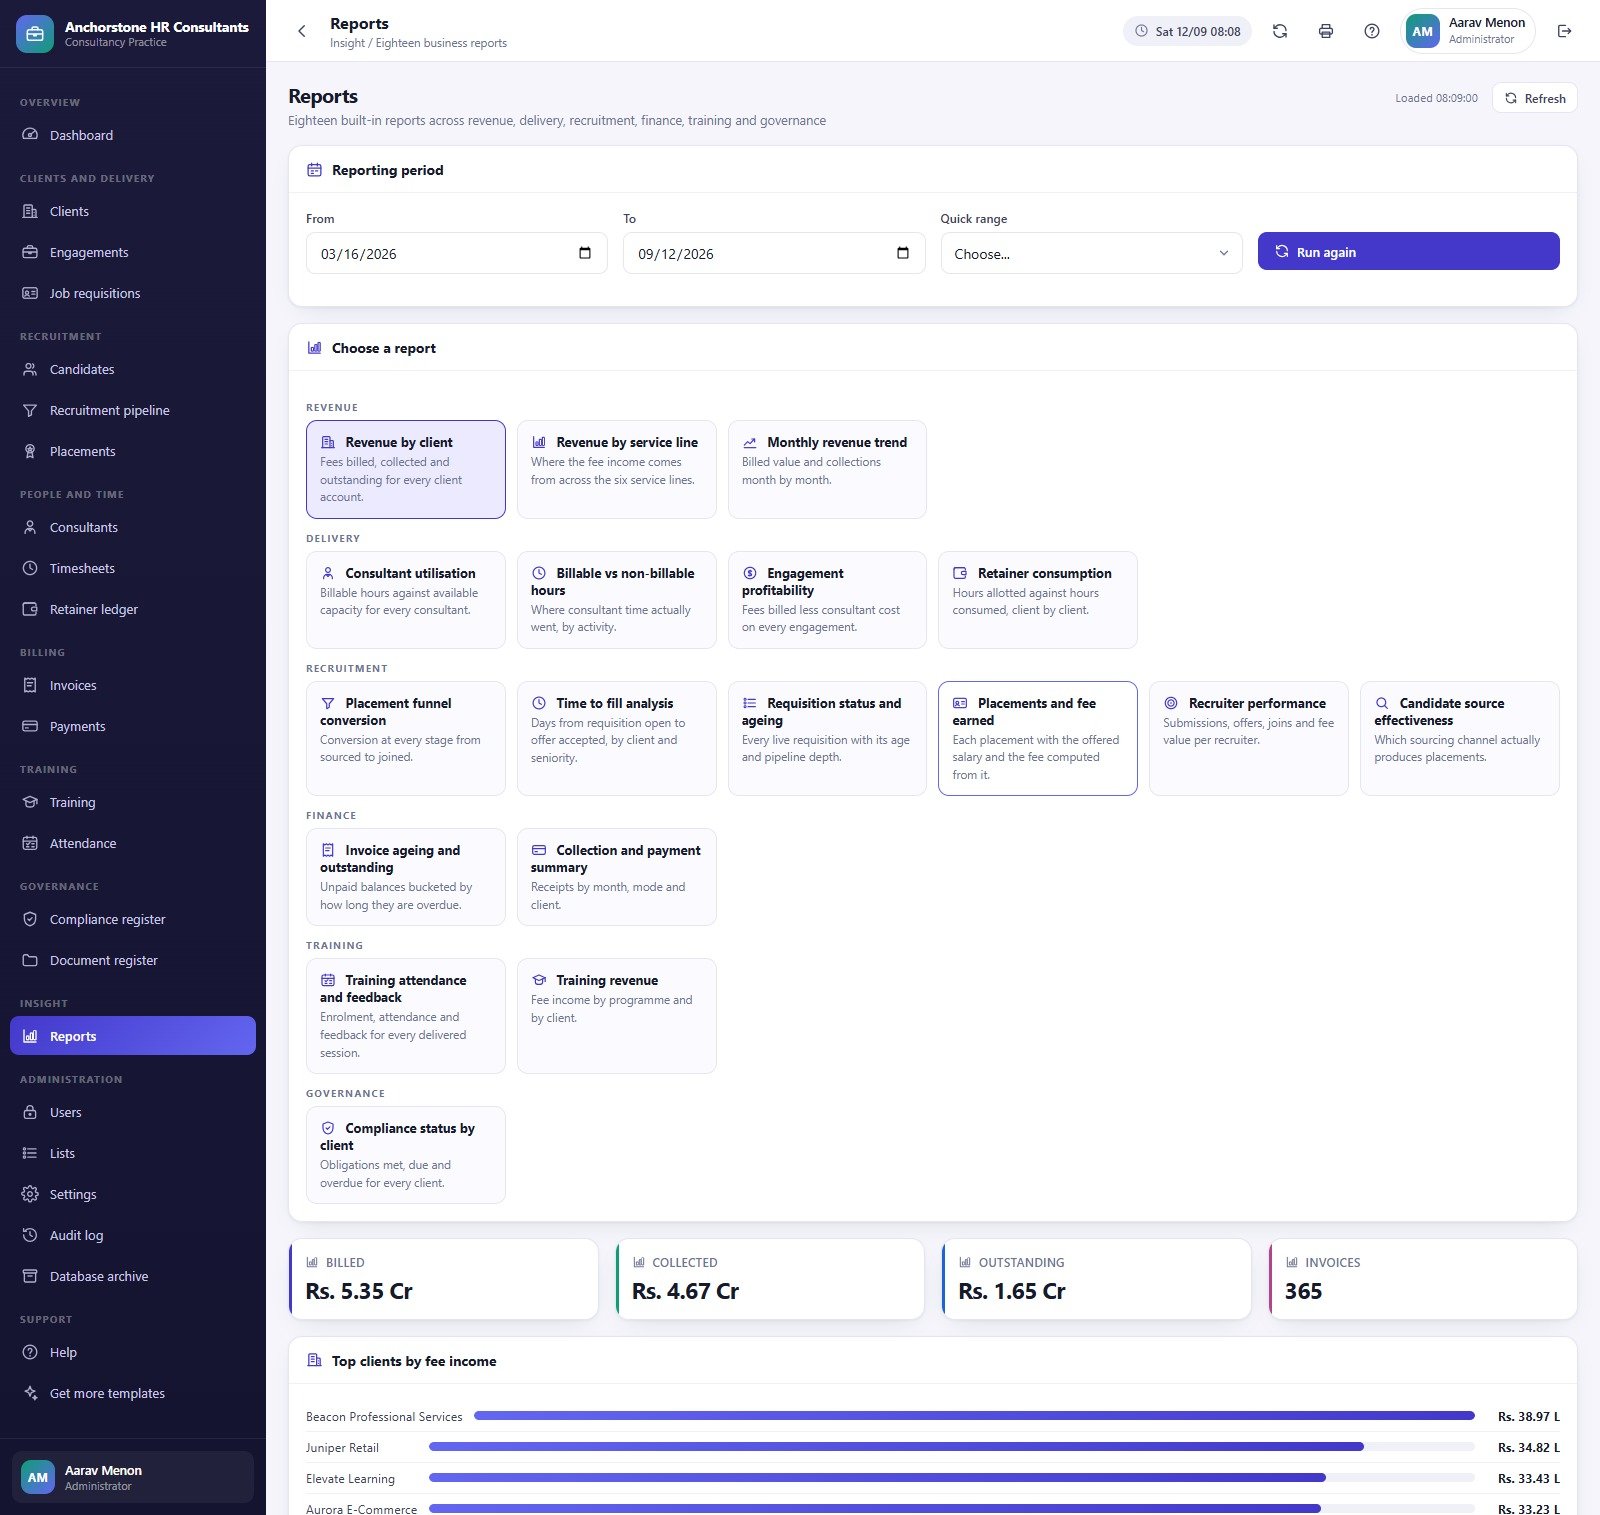Viewport: 1600px width, 1515px height.
Task: Open Attendance in the sidebar
Action: coord(133,843)
